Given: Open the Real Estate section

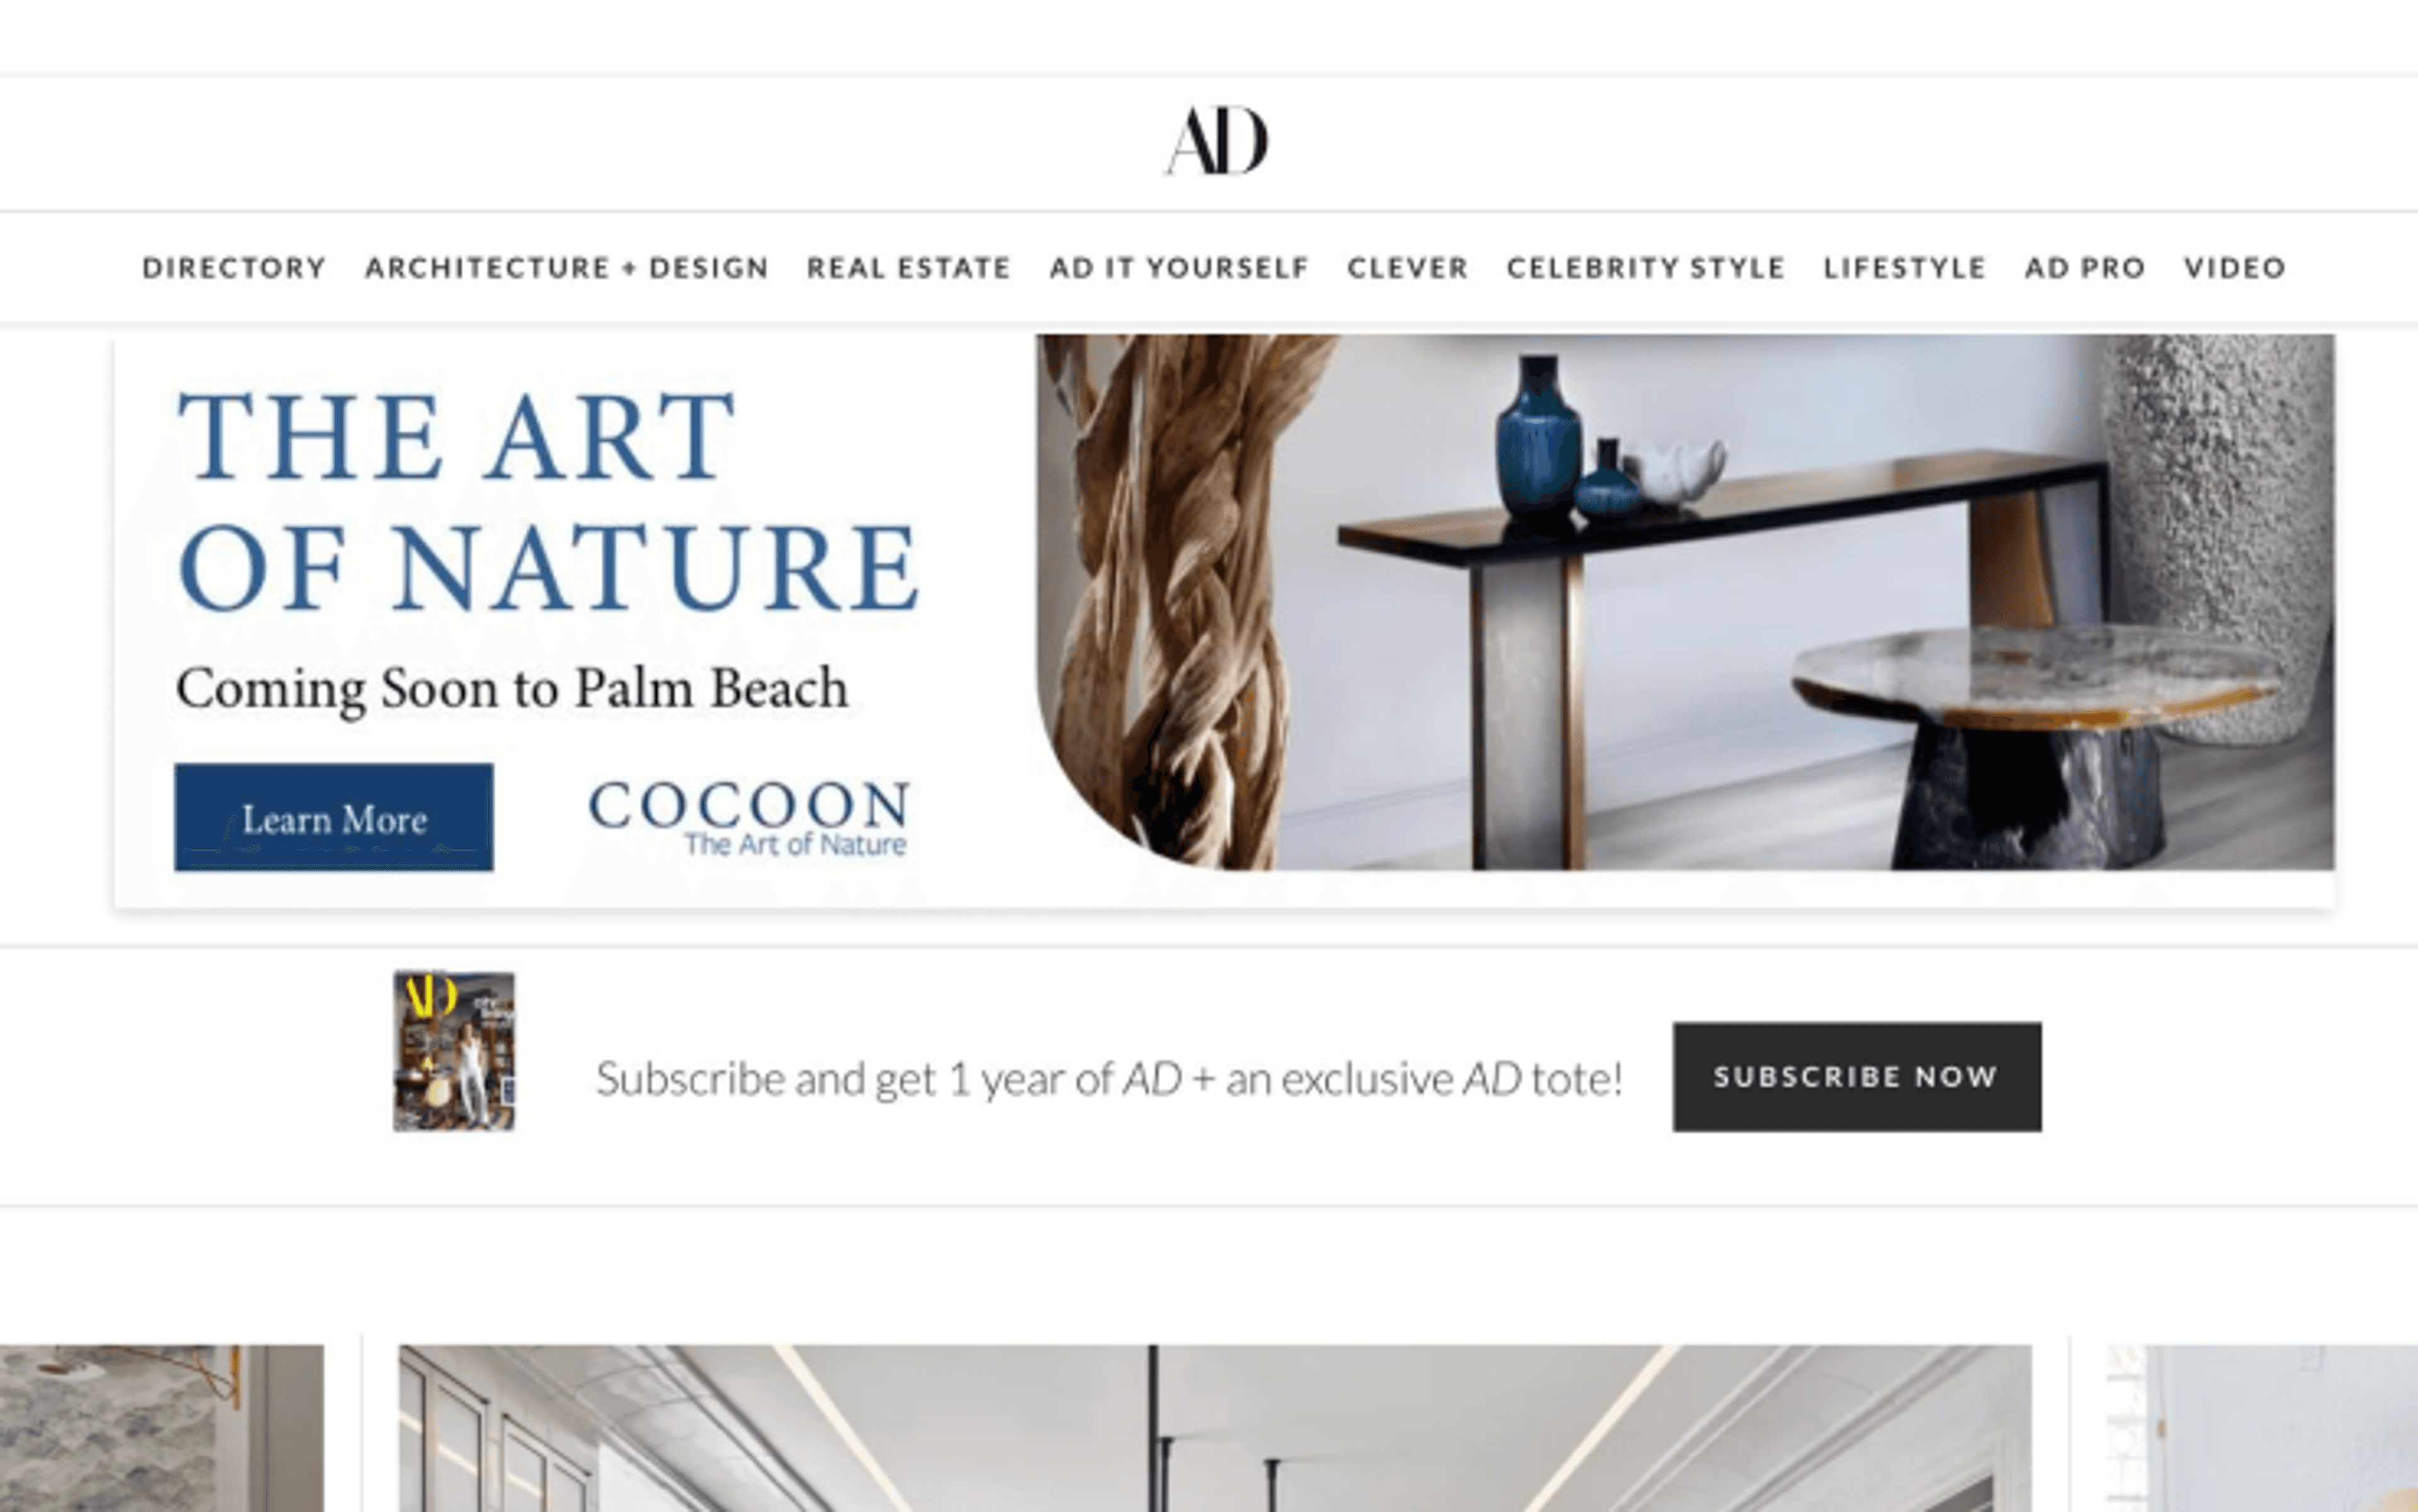Looking at the screenshot, I should 909,268.
